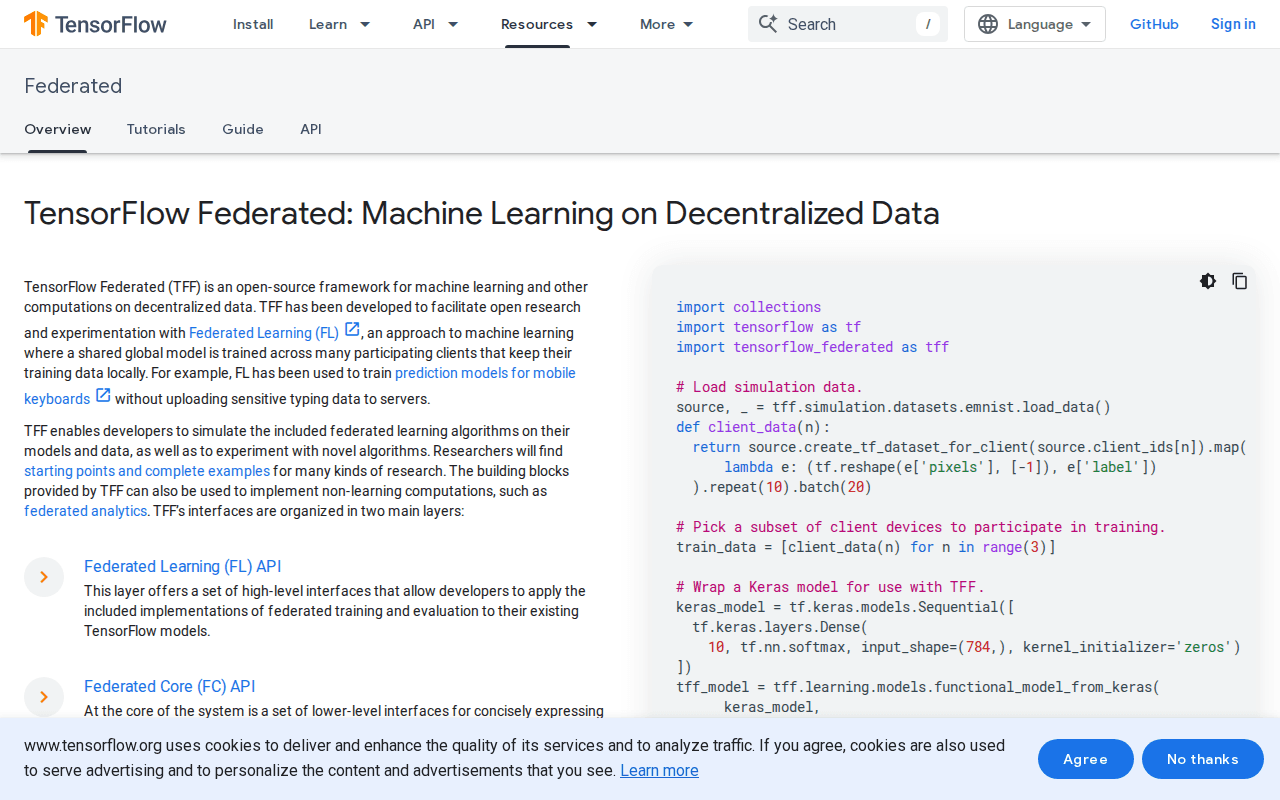Screen dimensions: 1280x800
Task: Copy code sample icon
Action: click(x=1240, y=281)
